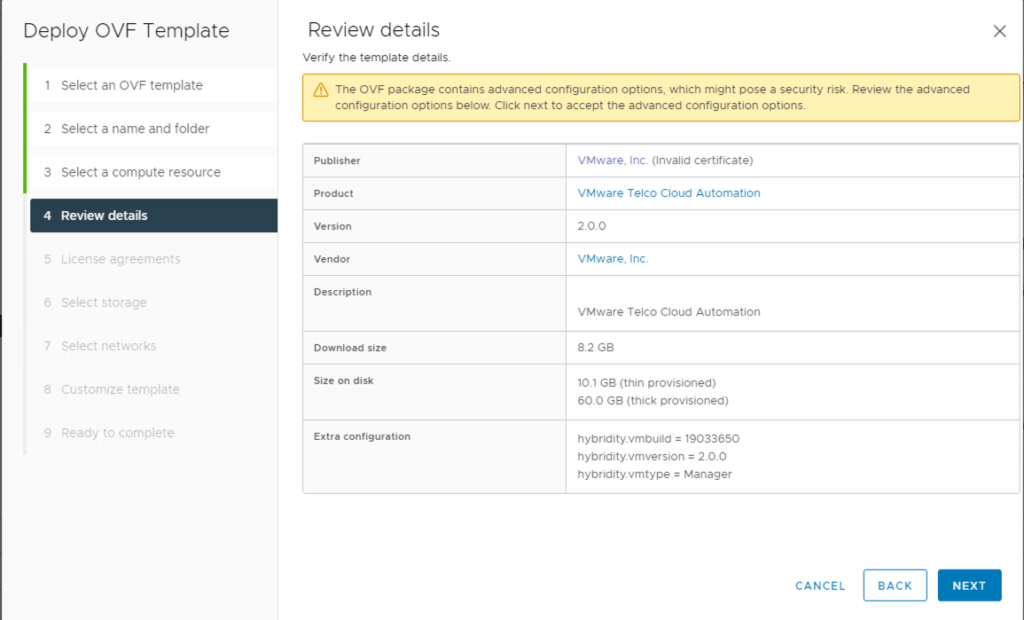Image resolution: width=1024 pixels, height=620 pixels.
Task: Select step 5 License agreements
Action: click(153, 259)
